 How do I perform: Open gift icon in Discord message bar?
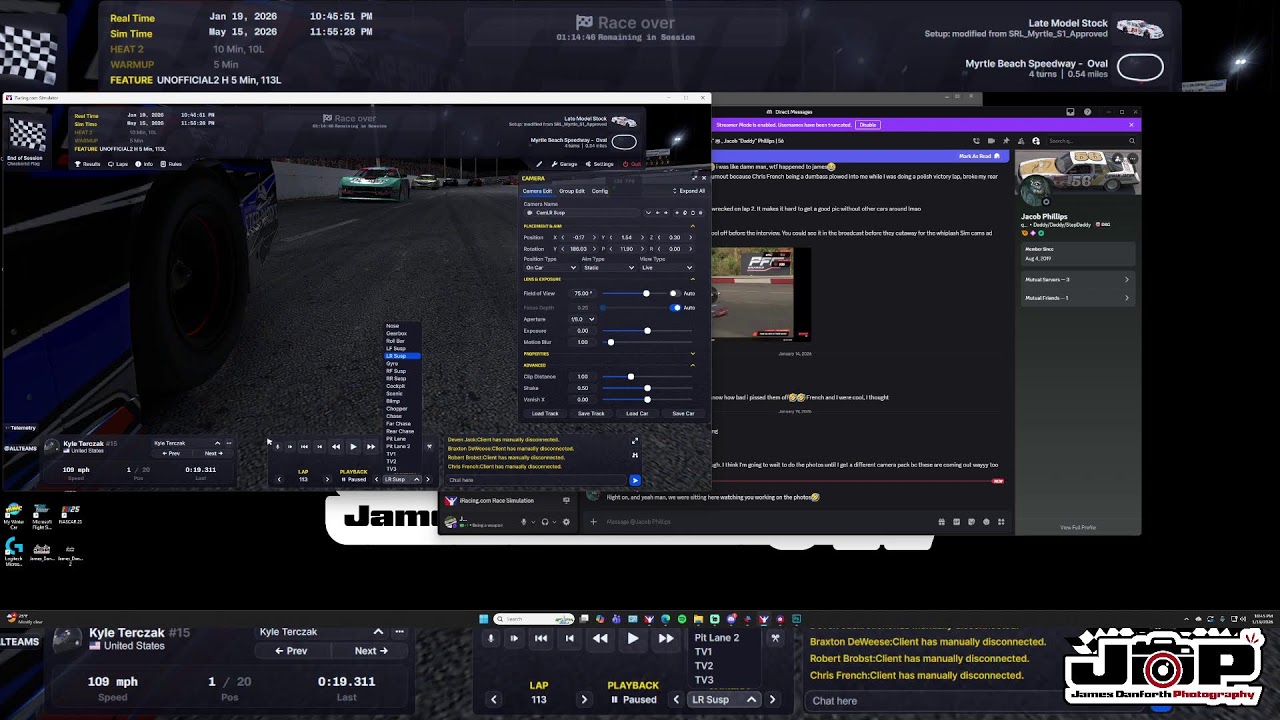(x=941, y=522)
